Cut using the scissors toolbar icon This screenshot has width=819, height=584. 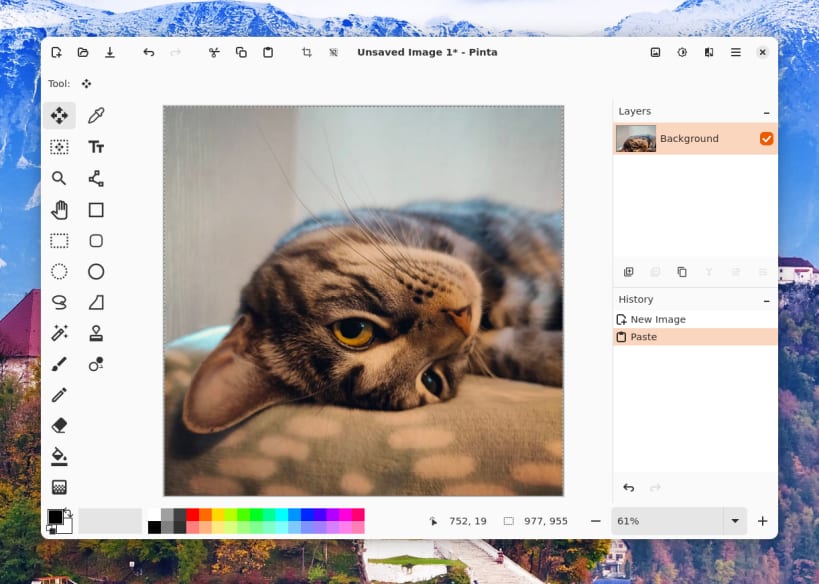(x=214, y=52)
